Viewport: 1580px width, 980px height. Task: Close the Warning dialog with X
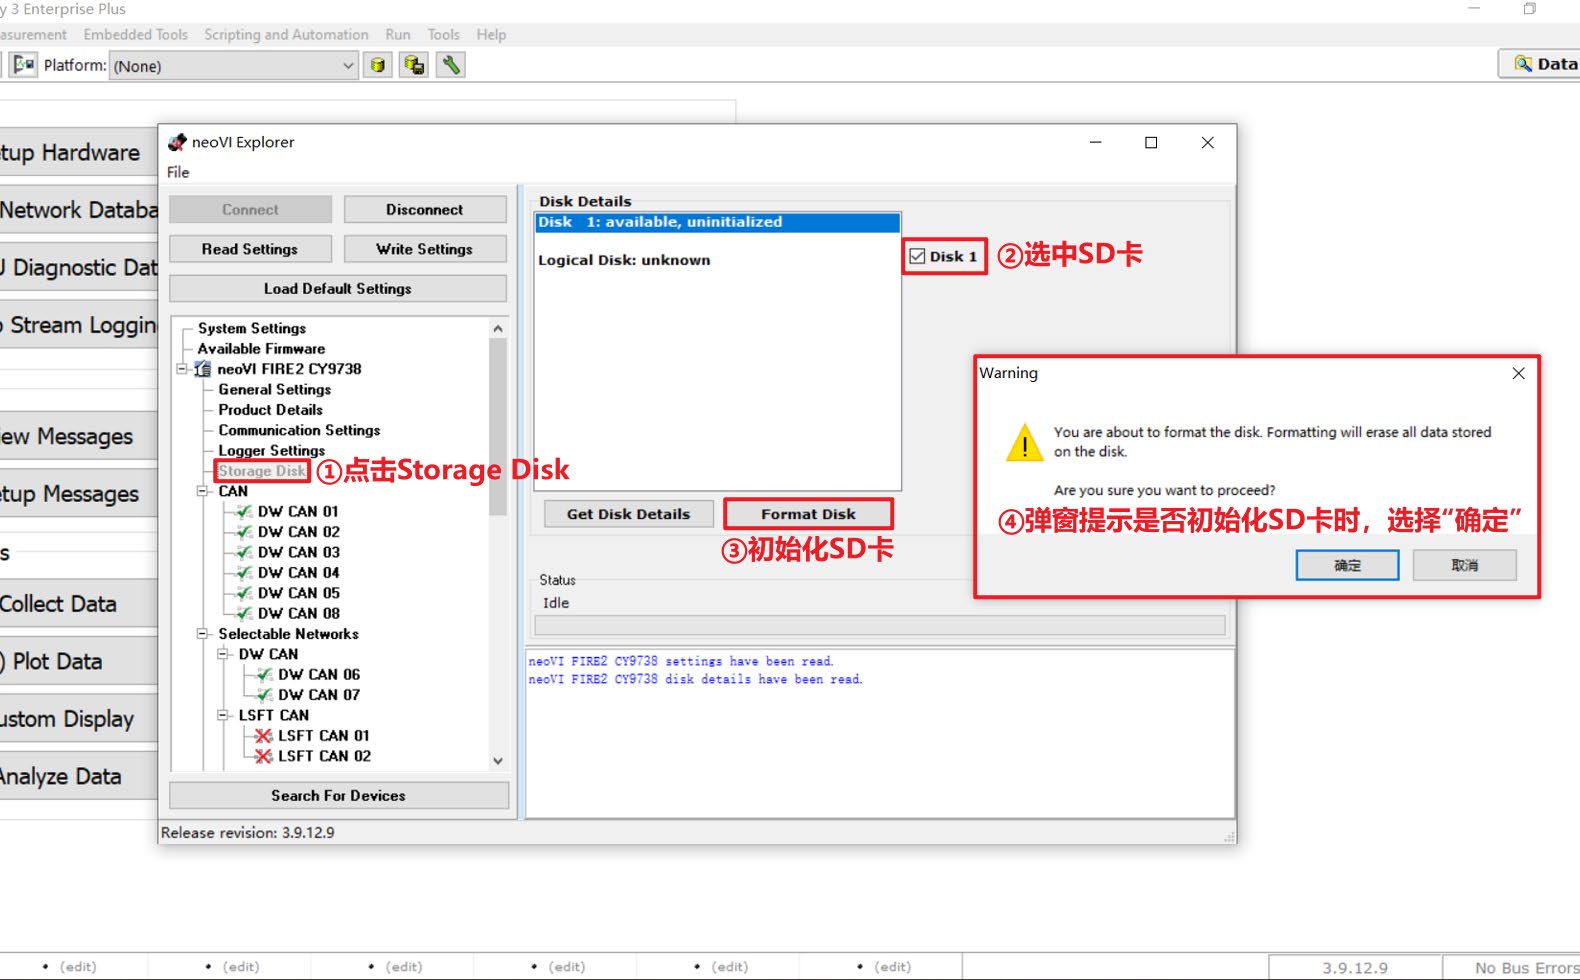pos(1518,373)
